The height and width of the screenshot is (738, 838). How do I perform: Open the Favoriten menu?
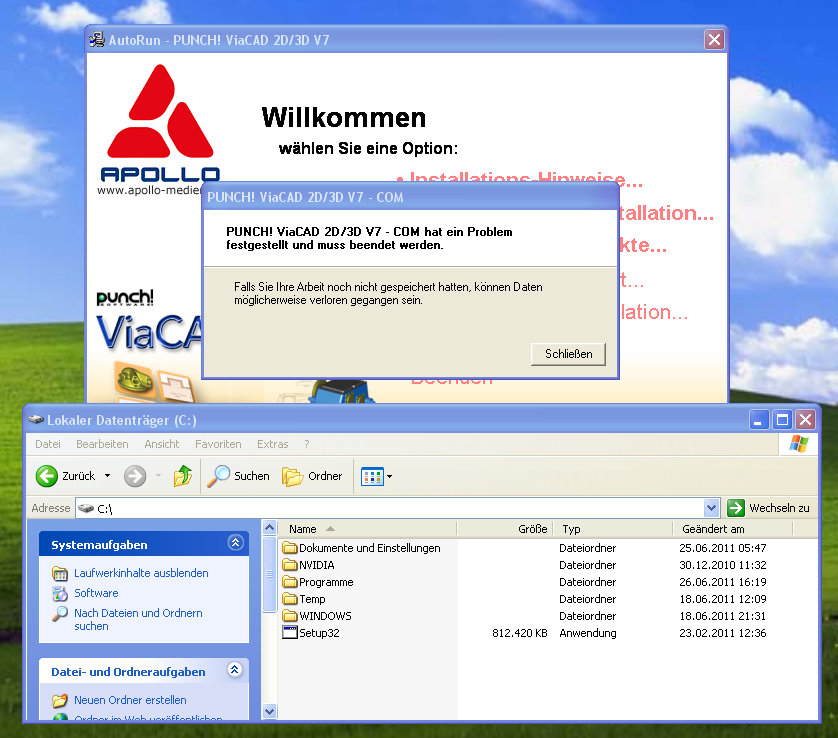point(218,444)
